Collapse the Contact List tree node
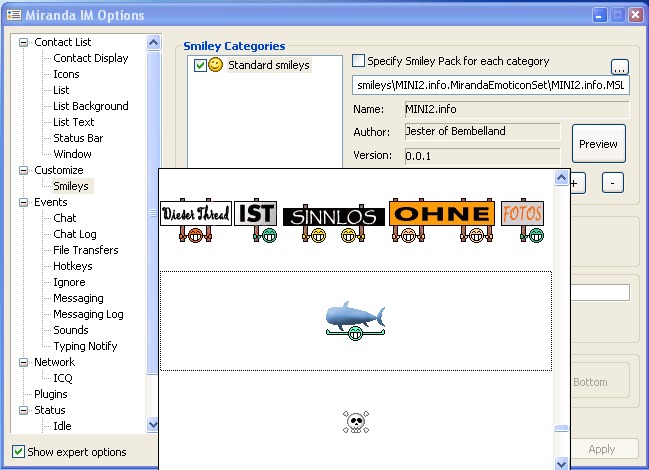649x470 pixels. click(23, 42)
